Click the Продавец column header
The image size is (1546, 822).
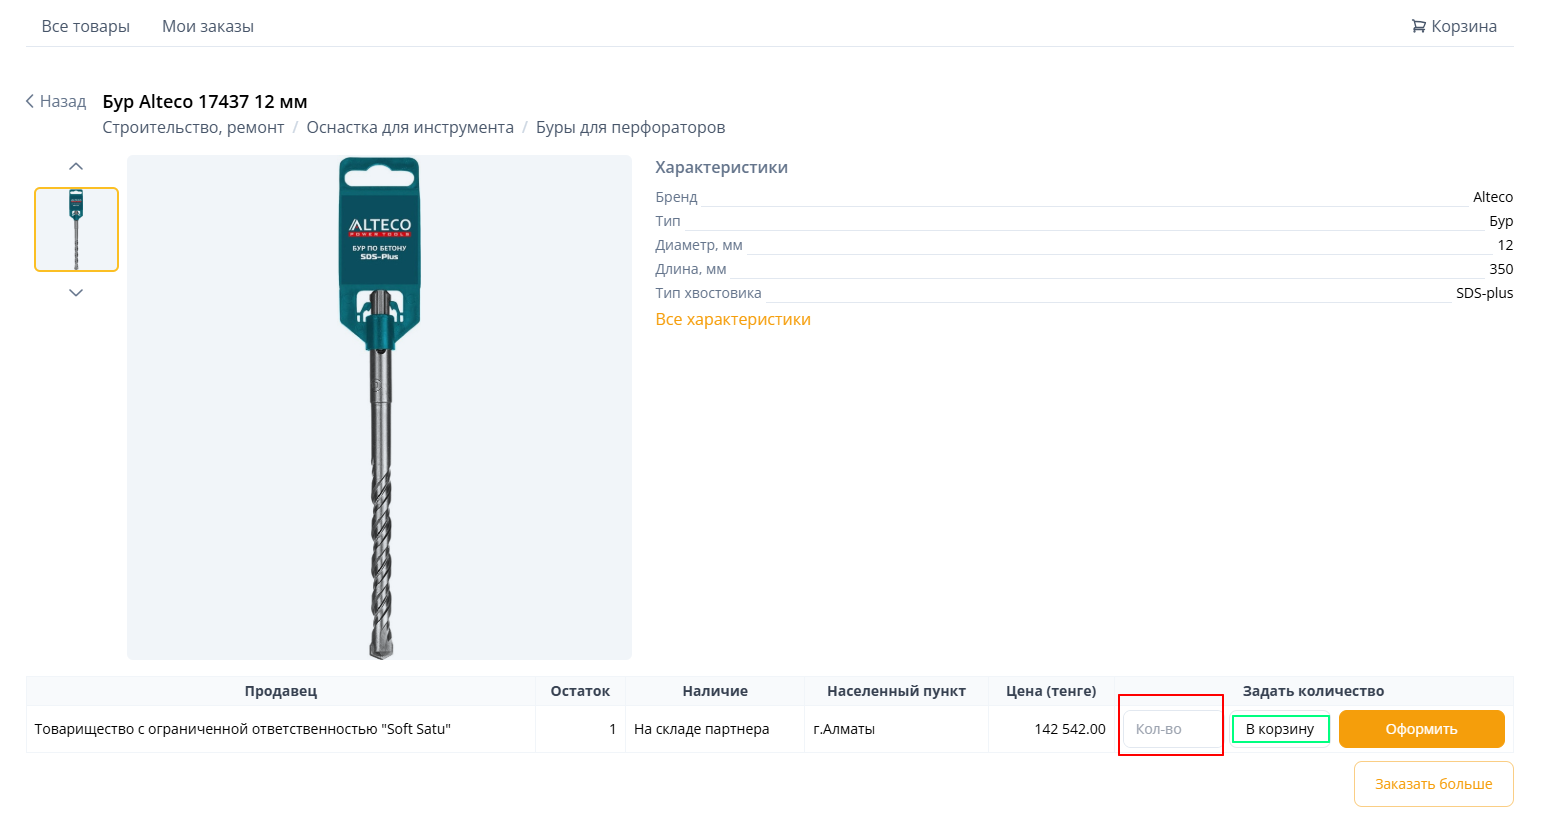[281, 691]
